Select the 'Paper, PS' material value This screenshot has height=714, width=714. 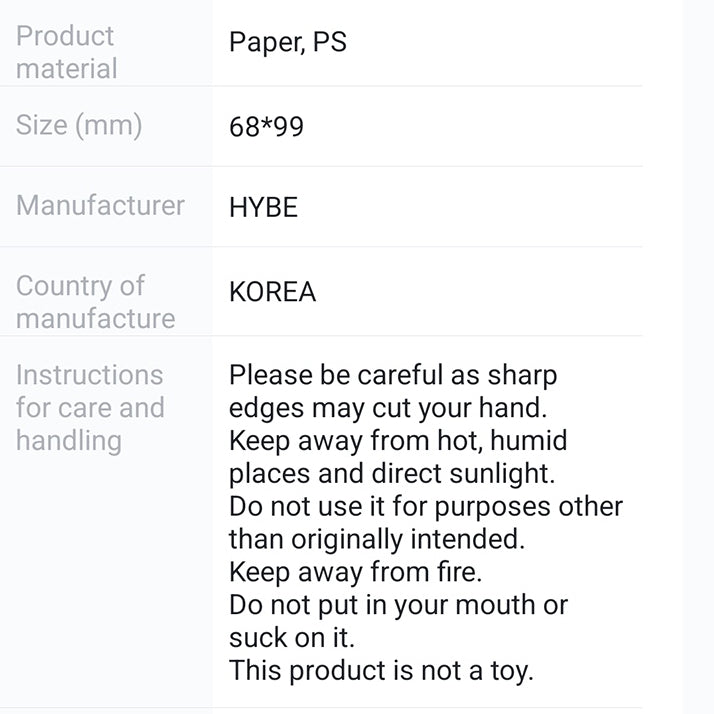pos(288,43)
